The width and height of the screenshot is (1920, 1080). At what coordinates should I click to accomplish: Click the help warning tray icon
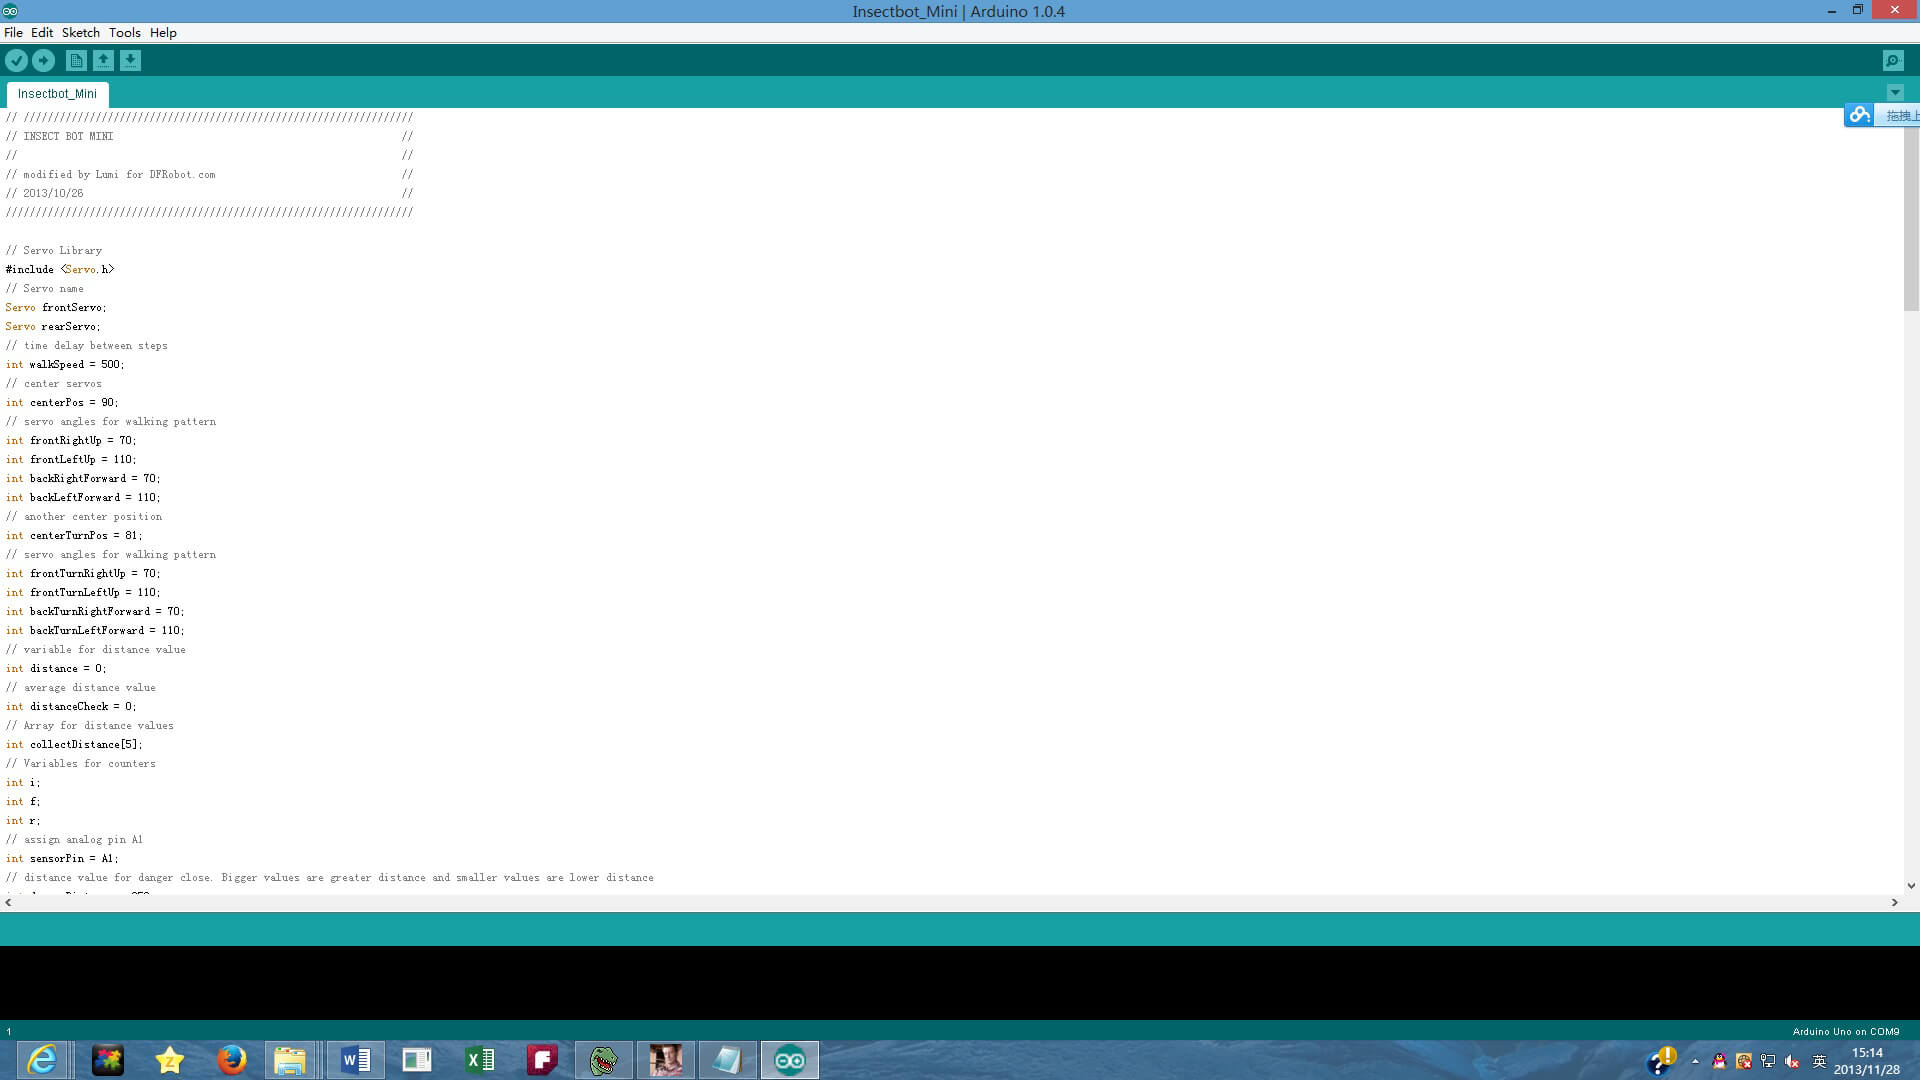click(x=1662, y=1060)
